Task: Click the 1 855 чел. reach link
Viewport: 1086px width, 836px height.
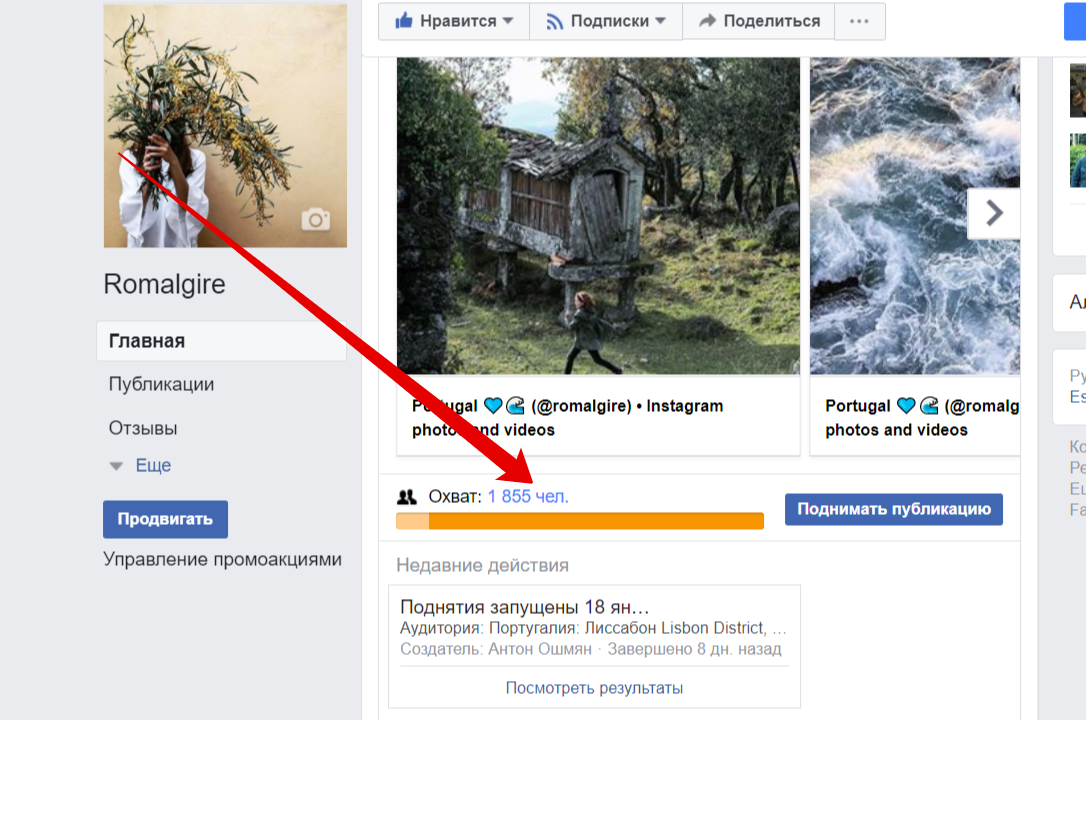Action: coord(528,497)
